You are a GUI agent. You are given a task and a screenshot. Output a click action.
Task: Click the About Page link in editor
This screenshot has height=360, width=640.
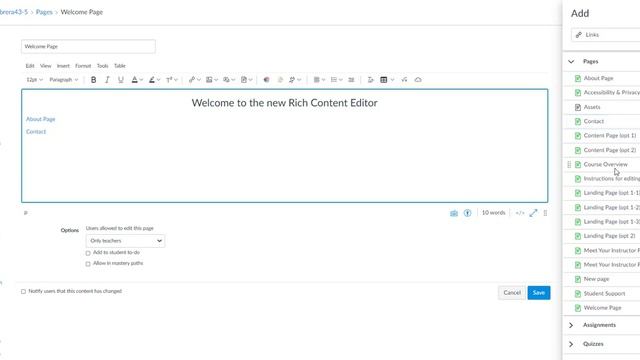pyautogui.click(x=40, y=119)
